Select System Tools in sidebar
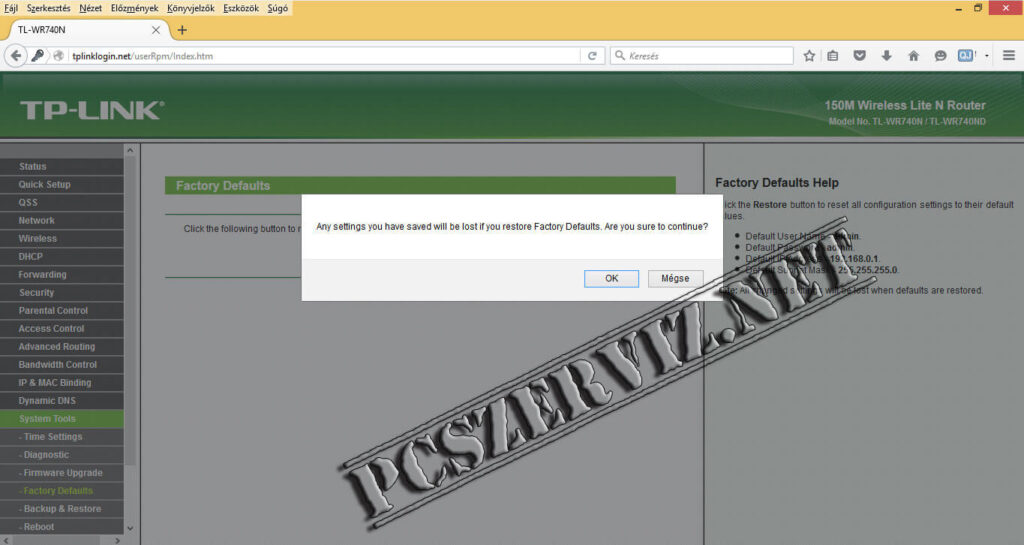Viewport: 1024px width, 545px height. [61, 419]
